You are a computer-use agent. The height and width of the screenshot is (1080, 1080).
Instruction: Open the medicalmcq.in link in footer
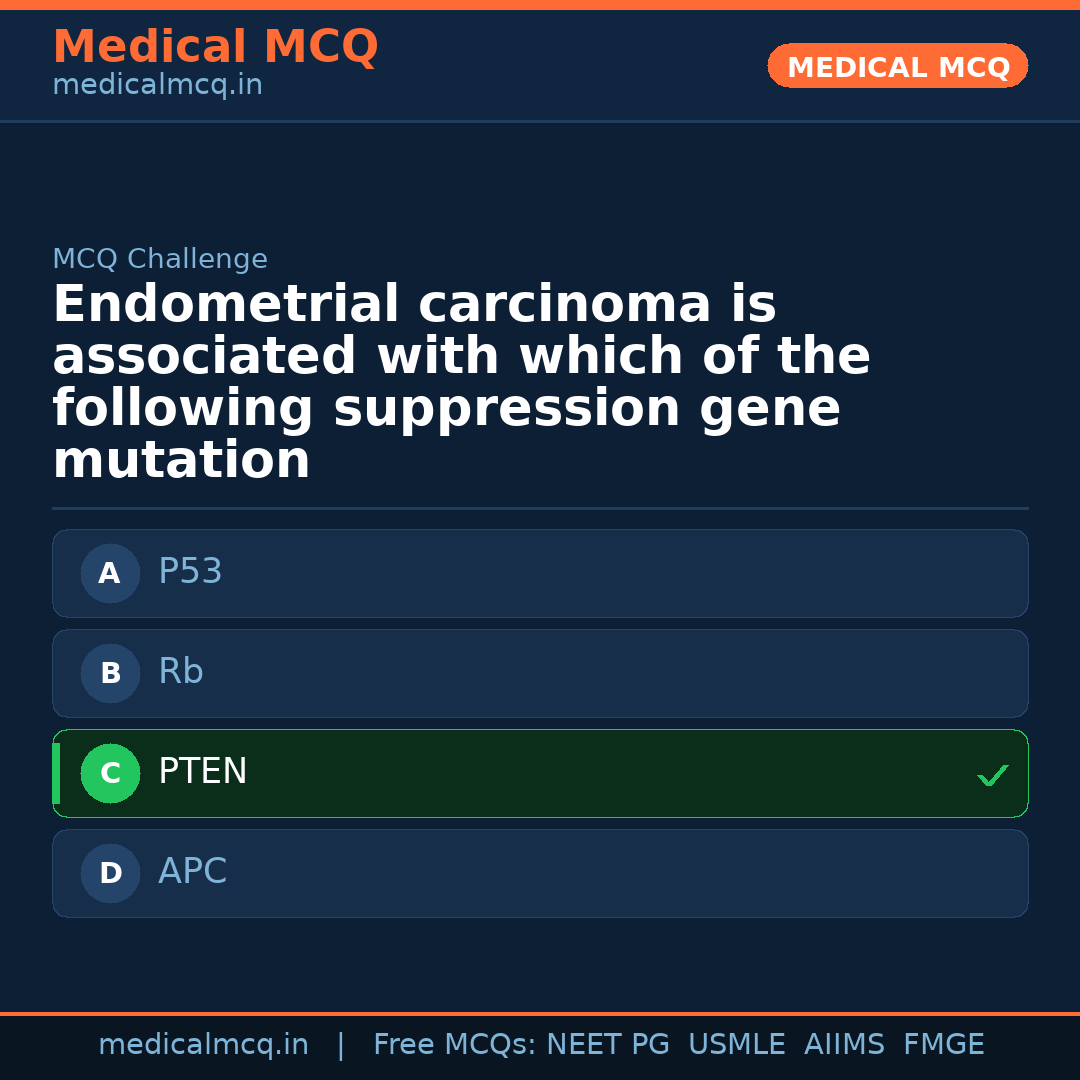click(203, 1045)
